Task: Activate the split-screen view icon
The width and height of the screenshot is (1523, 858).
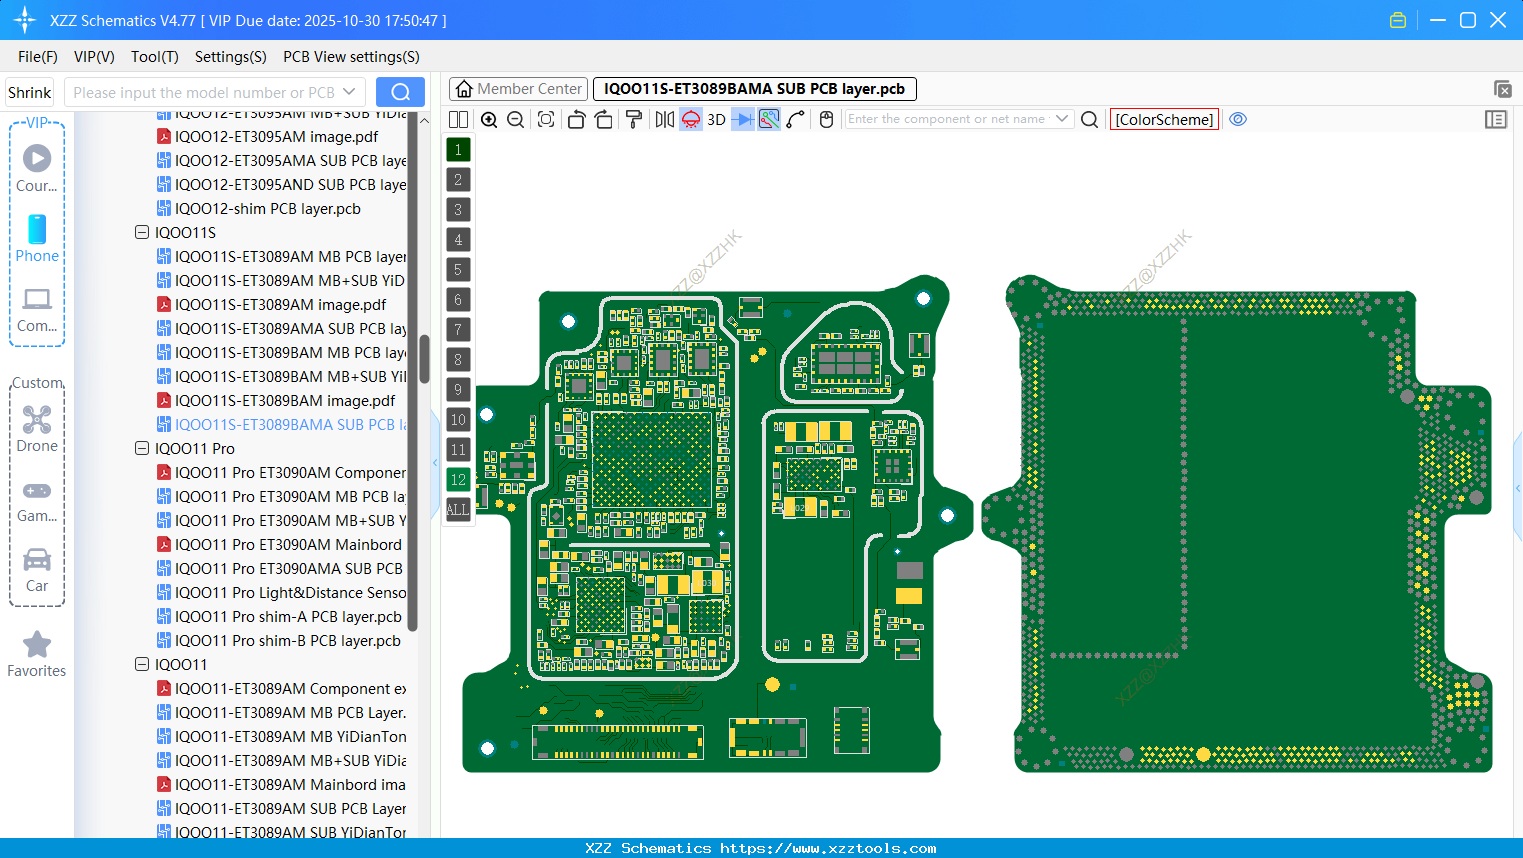Action: 458,119
